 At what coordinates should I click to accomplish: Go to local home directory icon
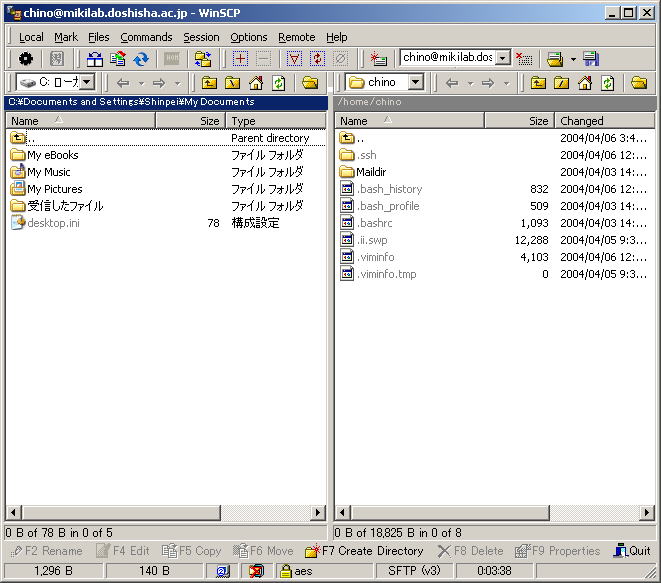255,83
